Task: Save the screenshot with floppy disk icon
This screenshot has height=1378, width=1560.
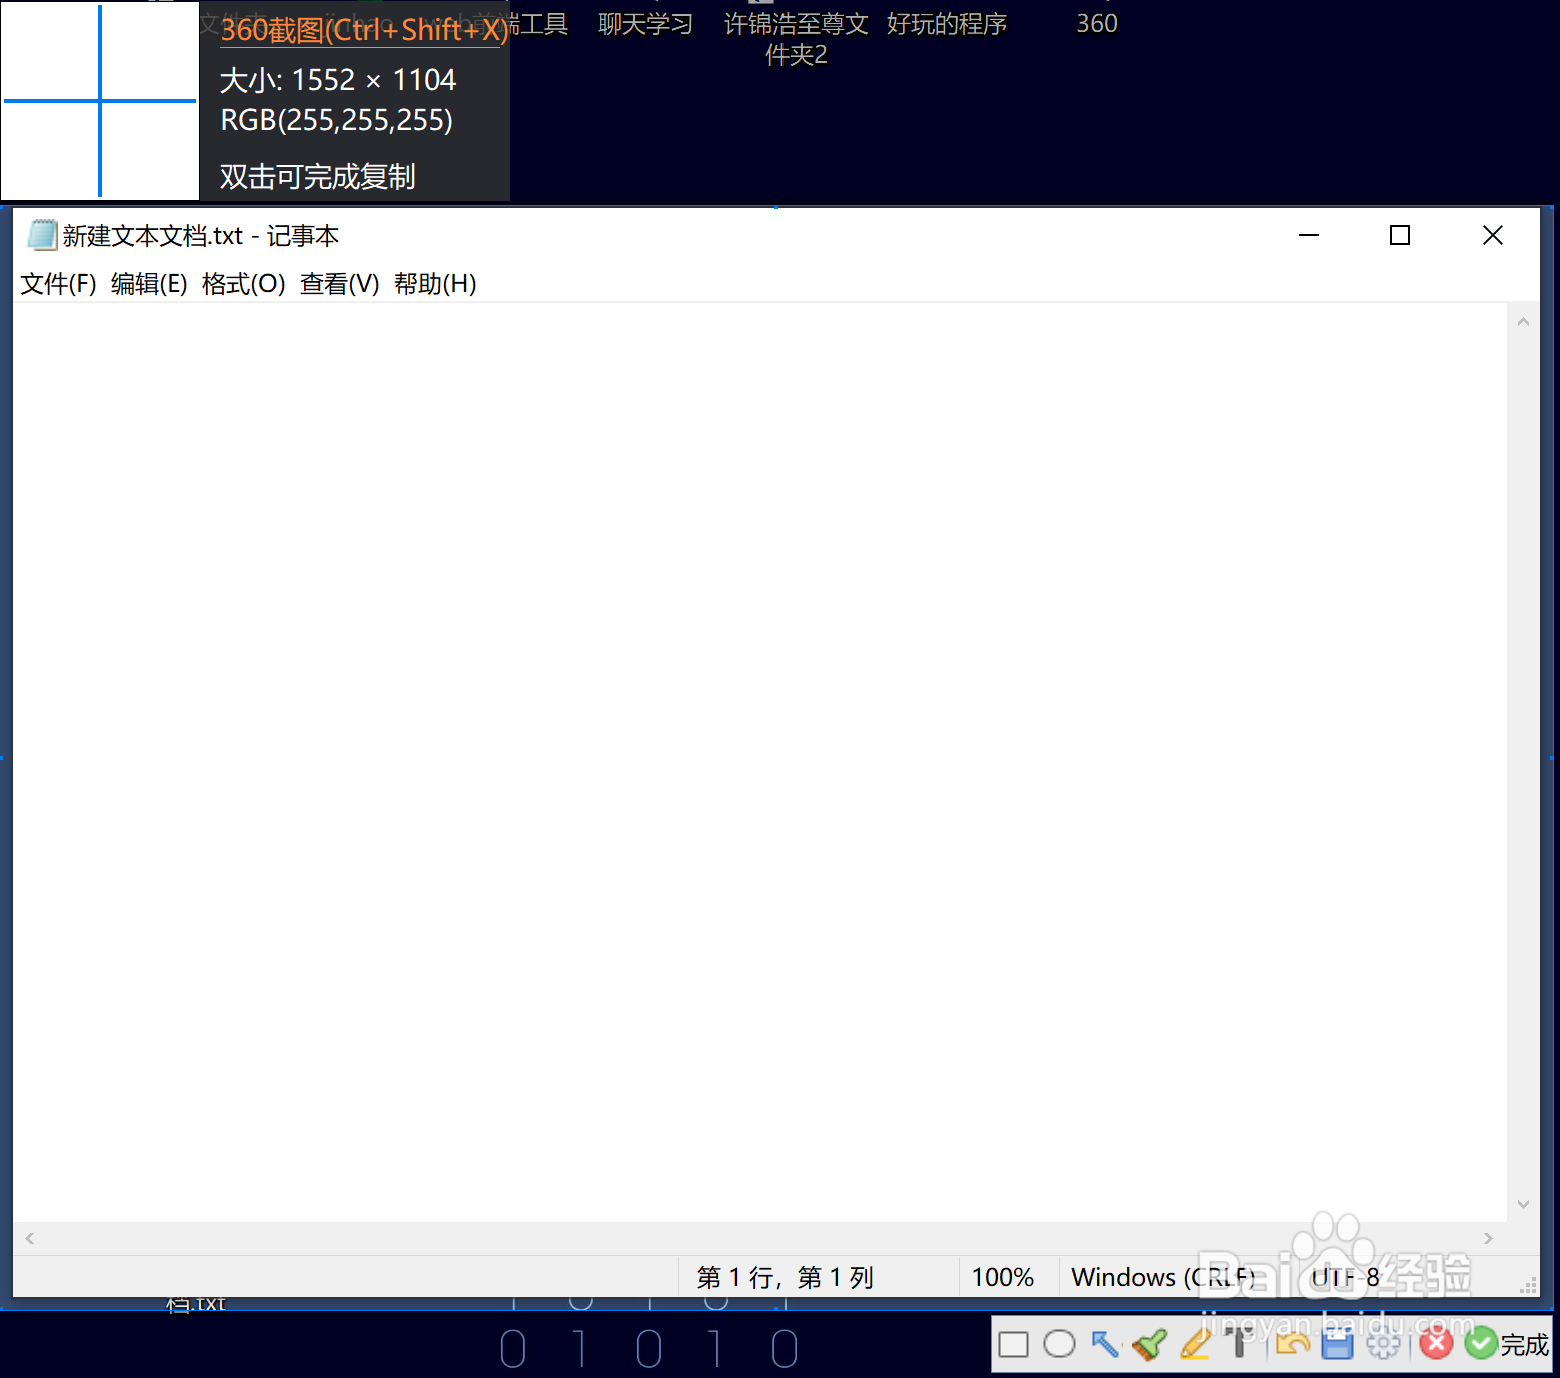Action: pyautogui.click(x=1337, y=1345)
